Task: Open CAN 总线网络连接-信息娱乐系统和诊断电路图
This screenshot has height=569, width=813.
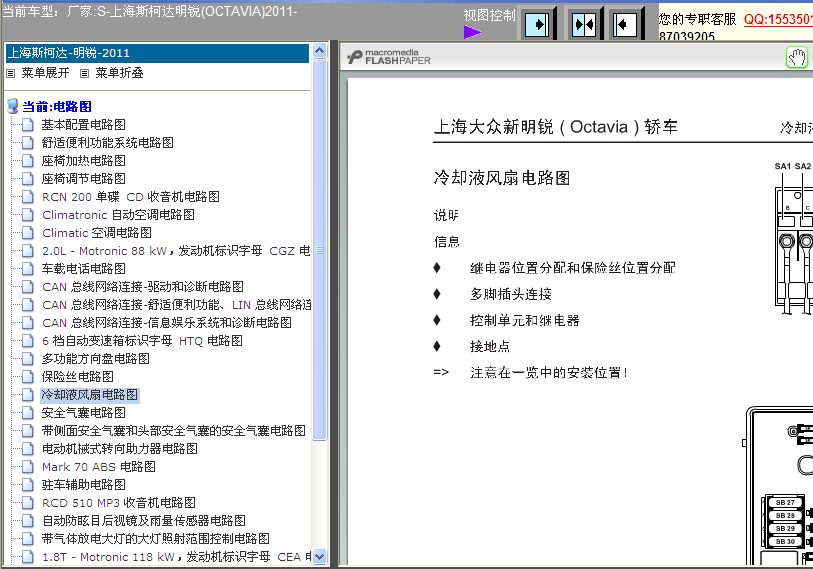Action: pyautogui.click(x=166, y=323)
